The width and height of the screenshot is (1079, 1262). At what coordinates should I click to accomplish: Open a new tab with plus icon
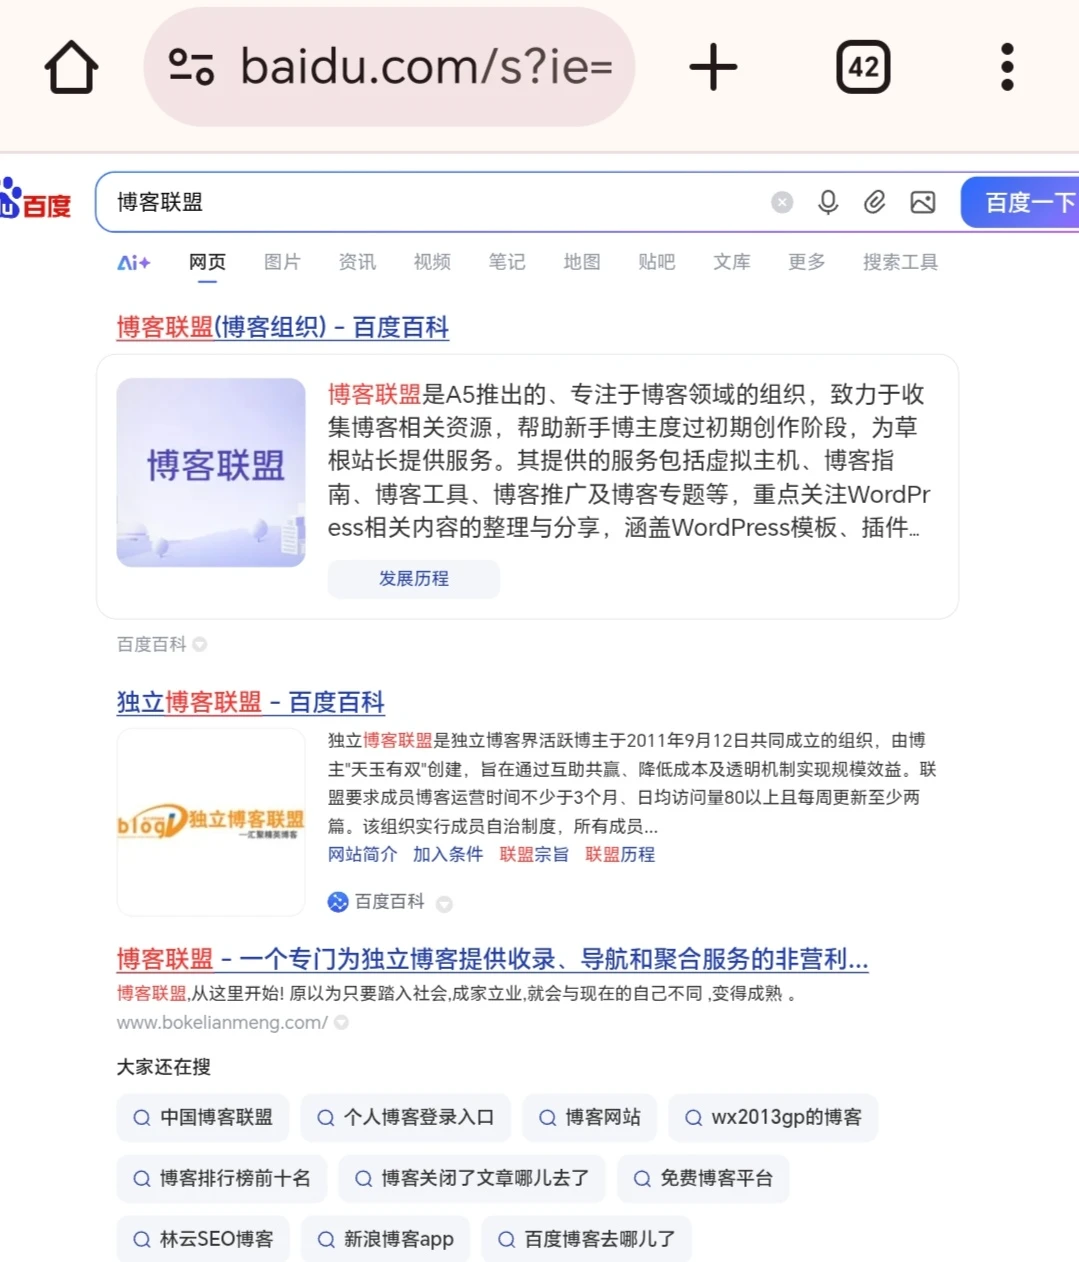(713, 67)
